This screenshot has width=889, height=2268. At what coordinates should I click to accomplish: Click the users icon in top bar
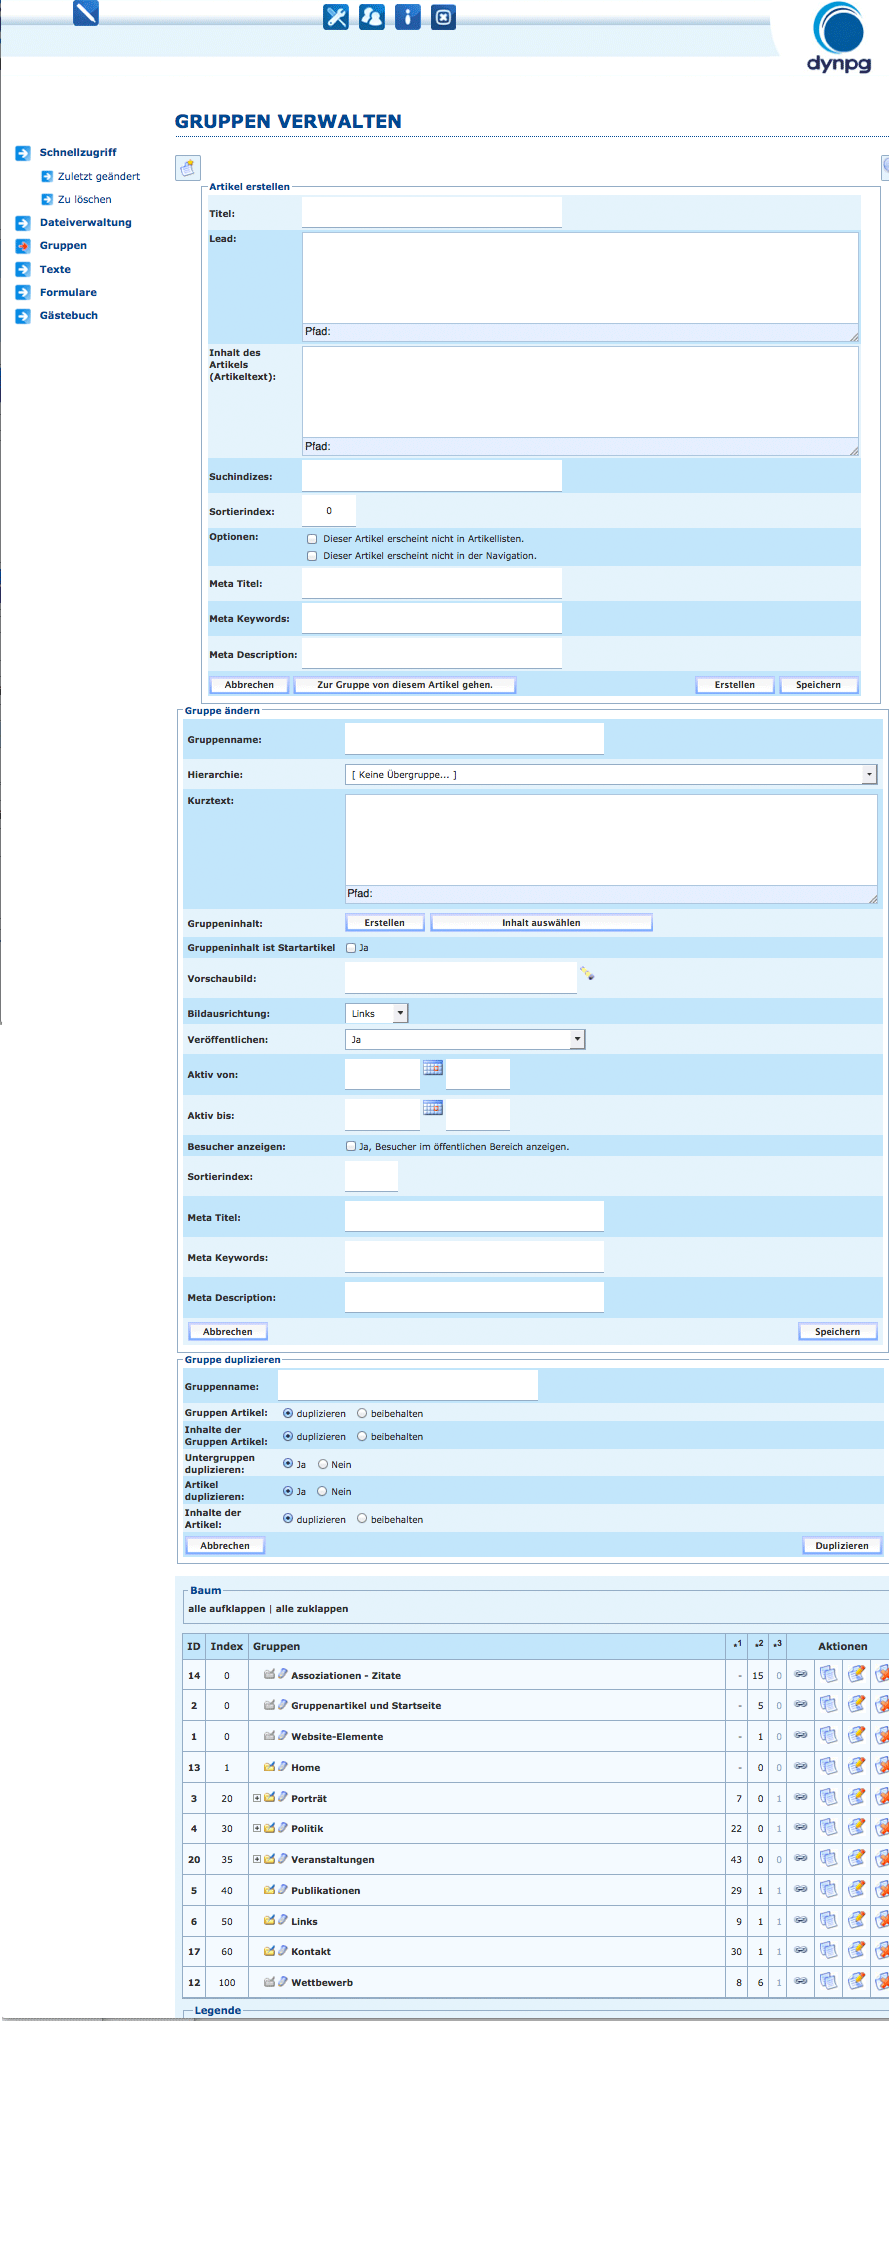(x=372, y=17)
